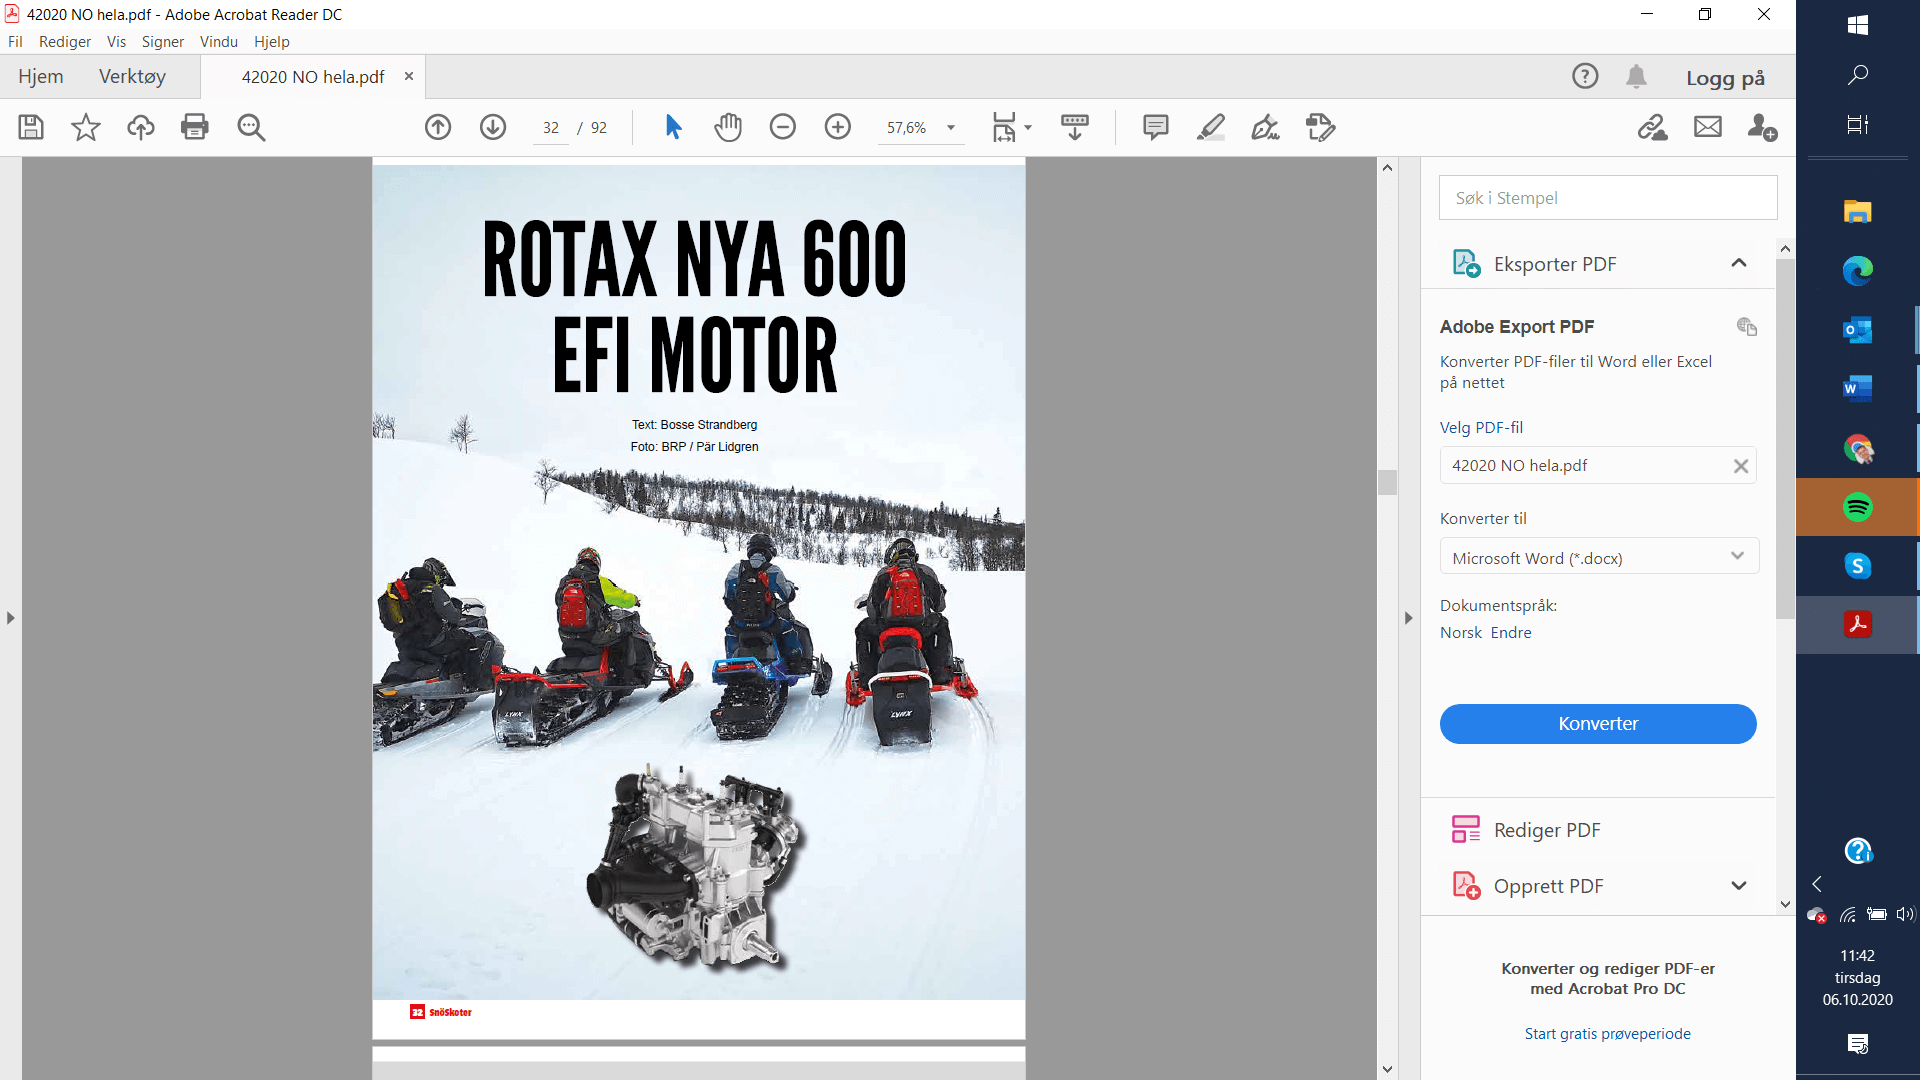Screen dimensions: 1920x1080
Task: Open Skype from the taskbar
Action: coord(1858,566)
